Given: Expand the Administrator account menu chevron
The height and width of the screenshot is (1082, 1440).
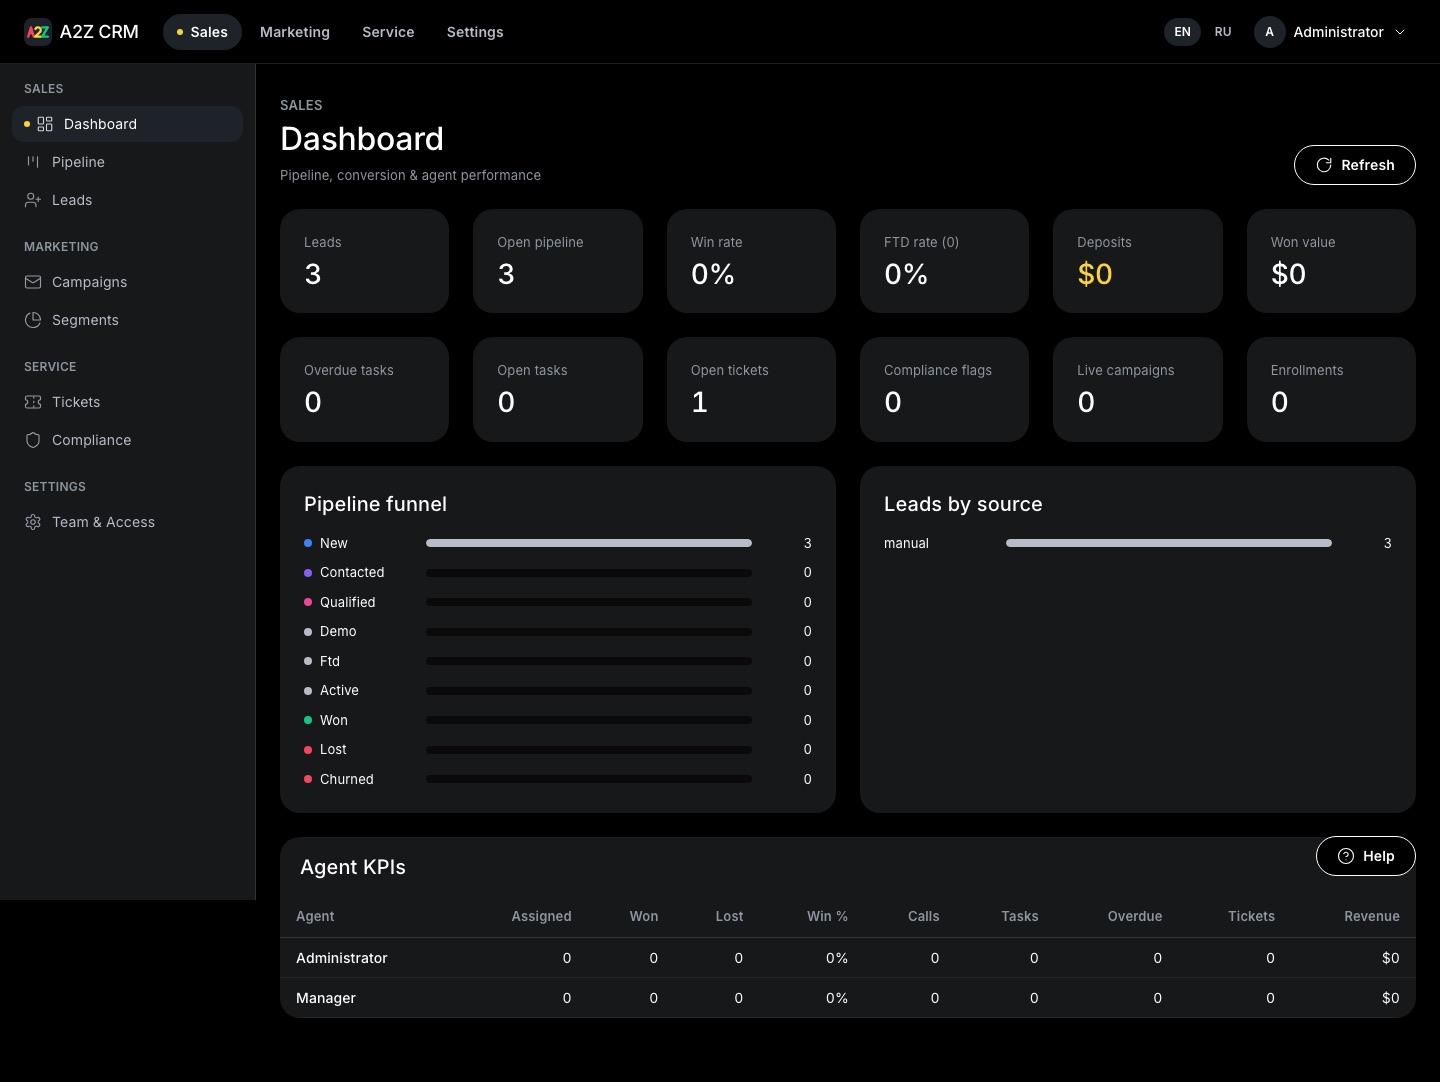Looking at the screenshot, I should click(1400, 32).
